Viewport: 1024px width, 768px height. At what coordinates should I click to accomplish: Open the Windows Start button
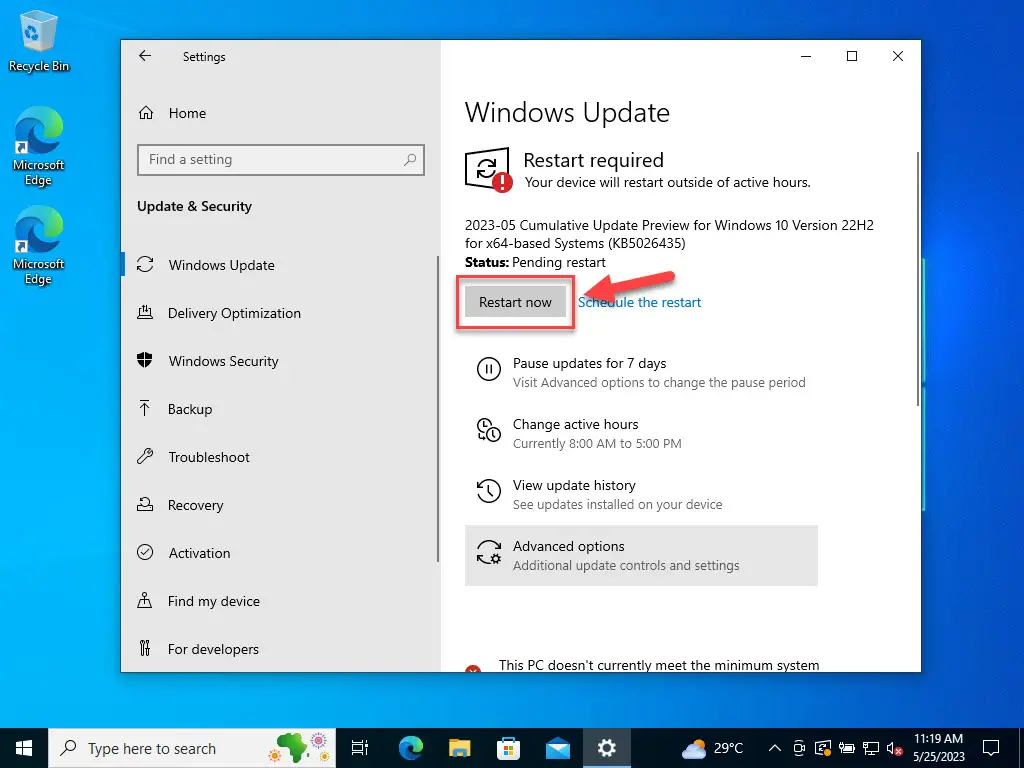click(24, 748)
